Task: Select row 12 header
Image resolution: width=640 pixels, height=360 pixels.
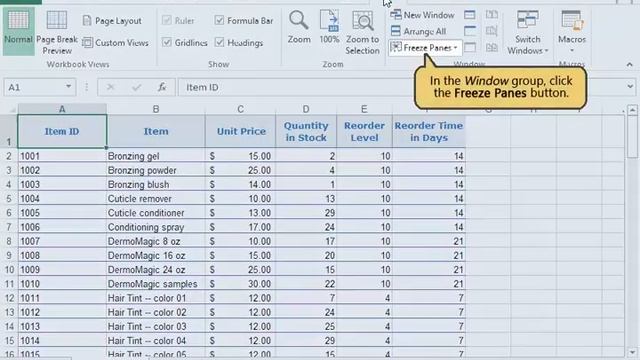Action: click(x=9, y=298)
